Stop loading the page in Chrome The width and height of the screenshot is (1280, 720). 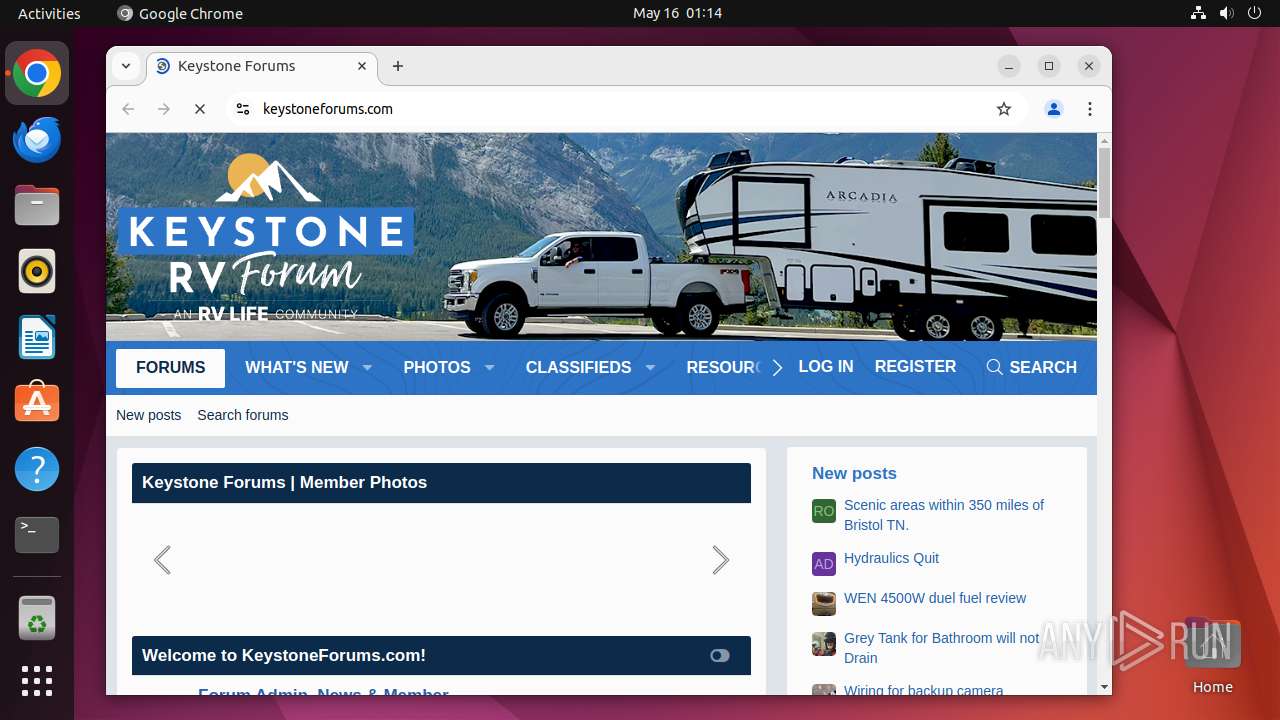pos(200,109)
